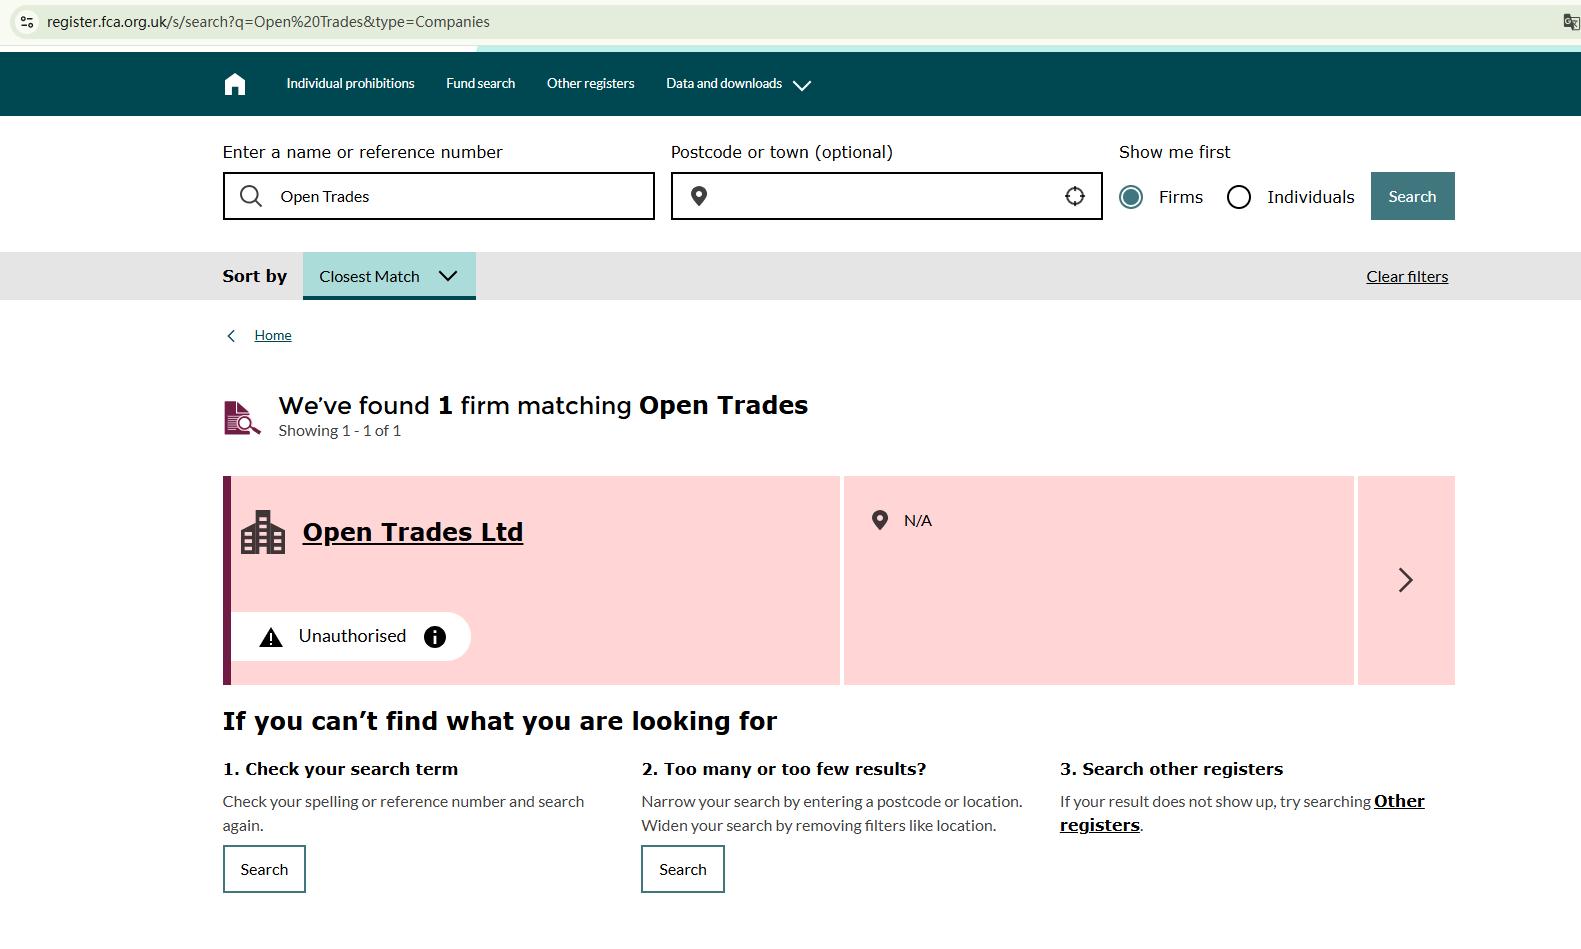Image resolution: width=1581 pixels, height=949 pixels.
Task: Click the Clear filters link
Action: 1406,277
